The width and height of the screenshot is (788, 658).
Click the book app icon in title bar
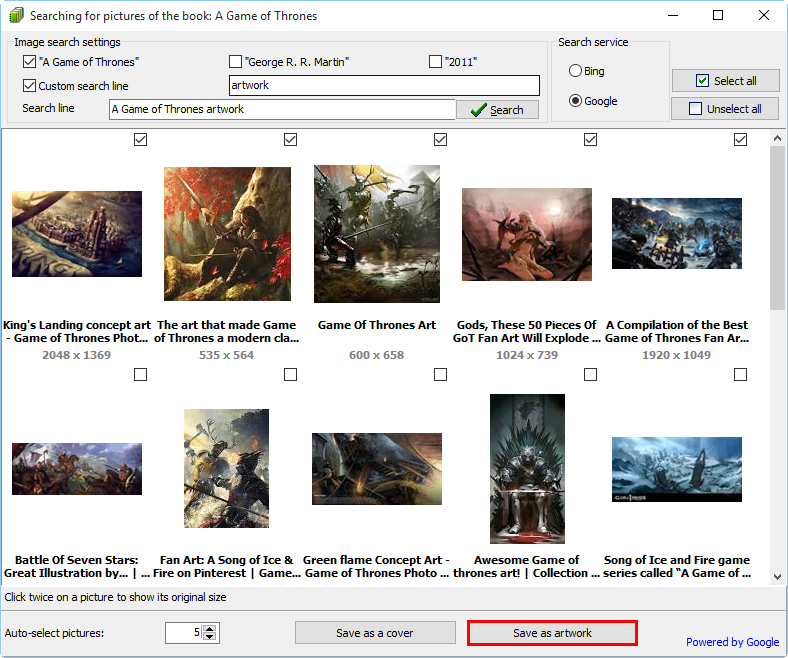click(16, 16)
